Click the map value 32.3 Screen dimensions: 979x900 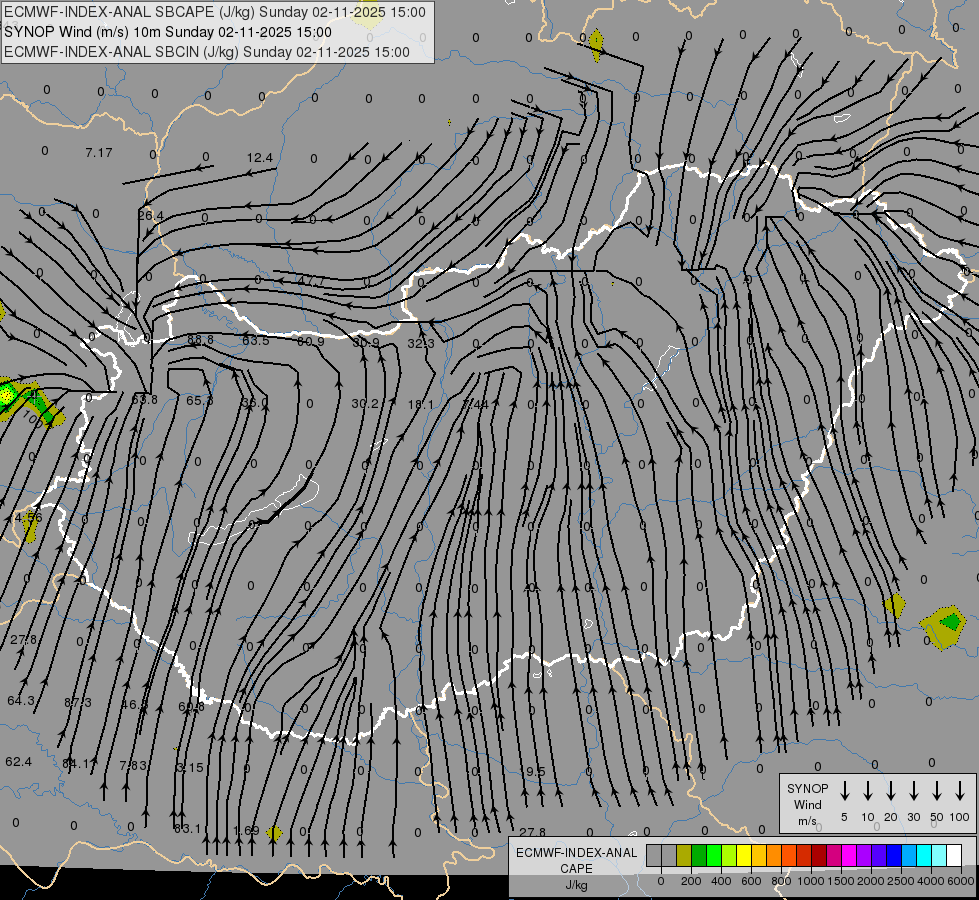(421, 344)
